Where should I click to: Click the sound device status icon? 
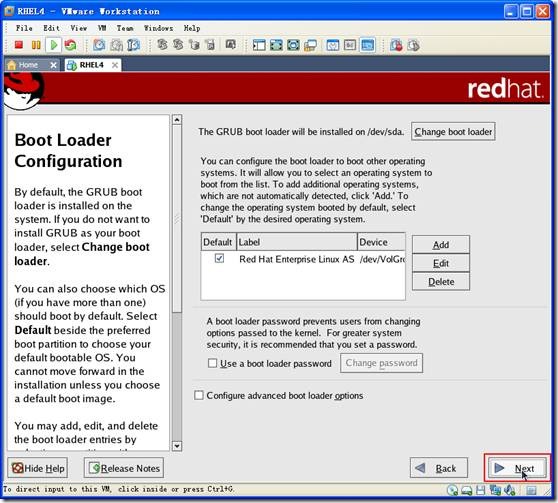click(x=510, y=490)
